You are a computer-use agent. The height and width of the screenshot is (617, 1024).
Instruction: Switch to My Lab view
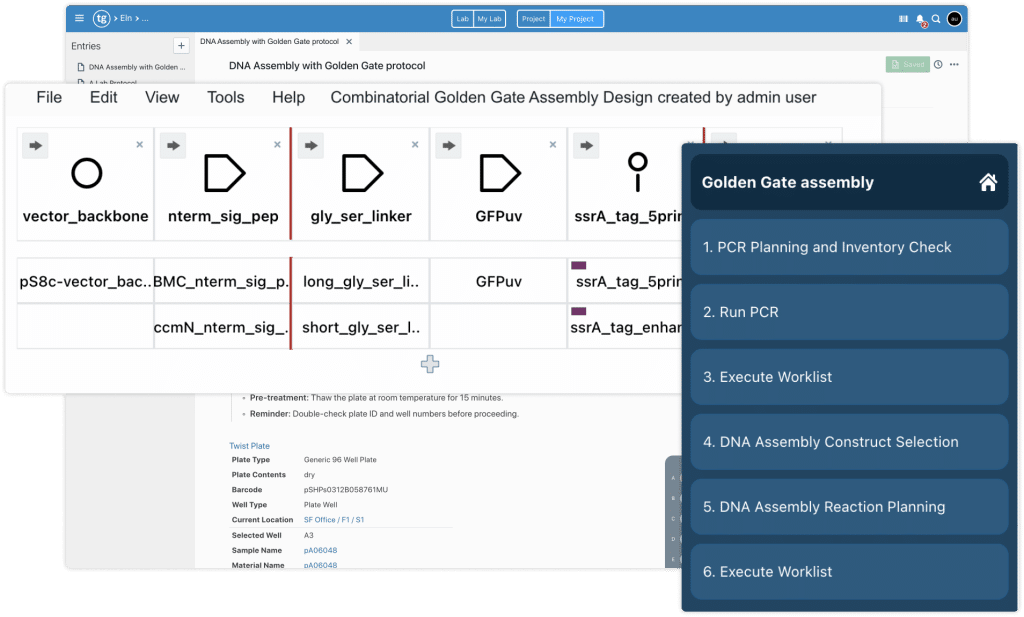490,18
